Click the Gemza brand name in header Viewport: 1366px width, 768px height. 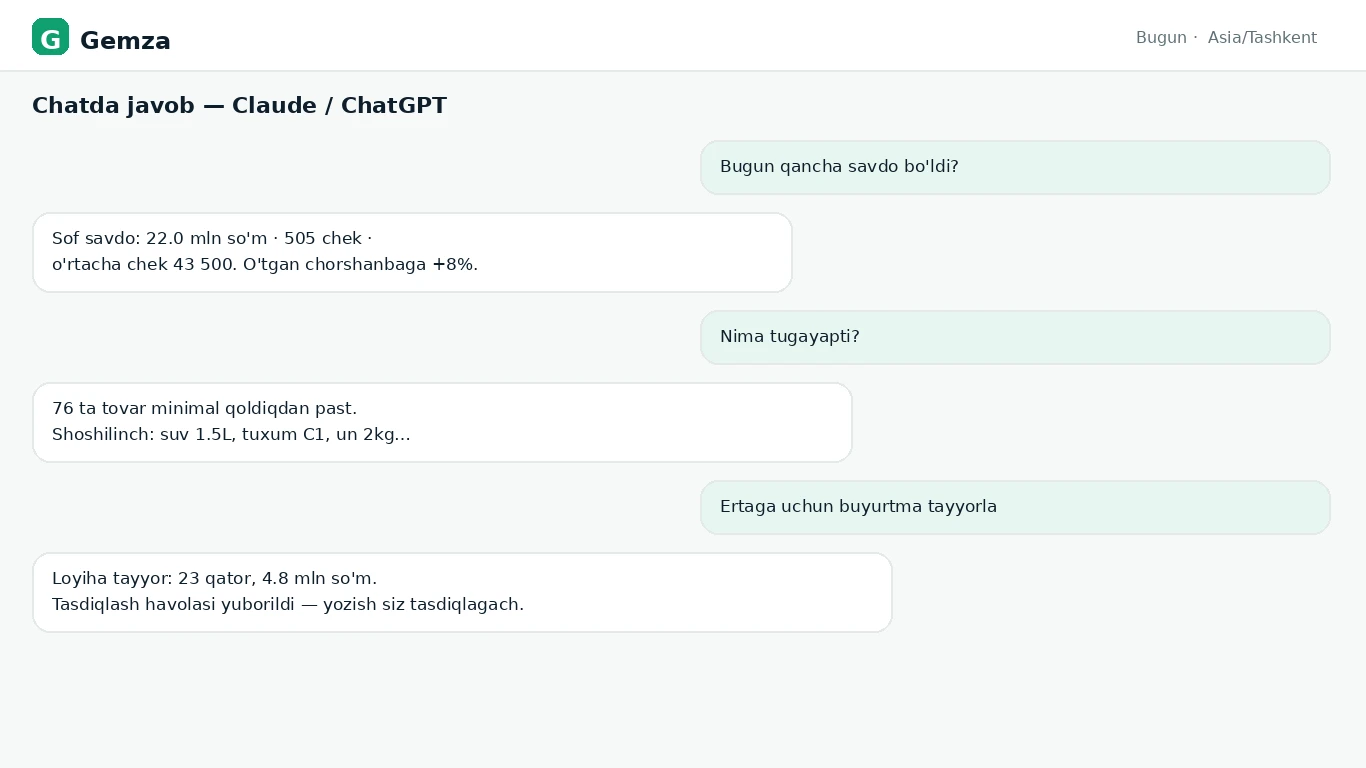point(125,41)
